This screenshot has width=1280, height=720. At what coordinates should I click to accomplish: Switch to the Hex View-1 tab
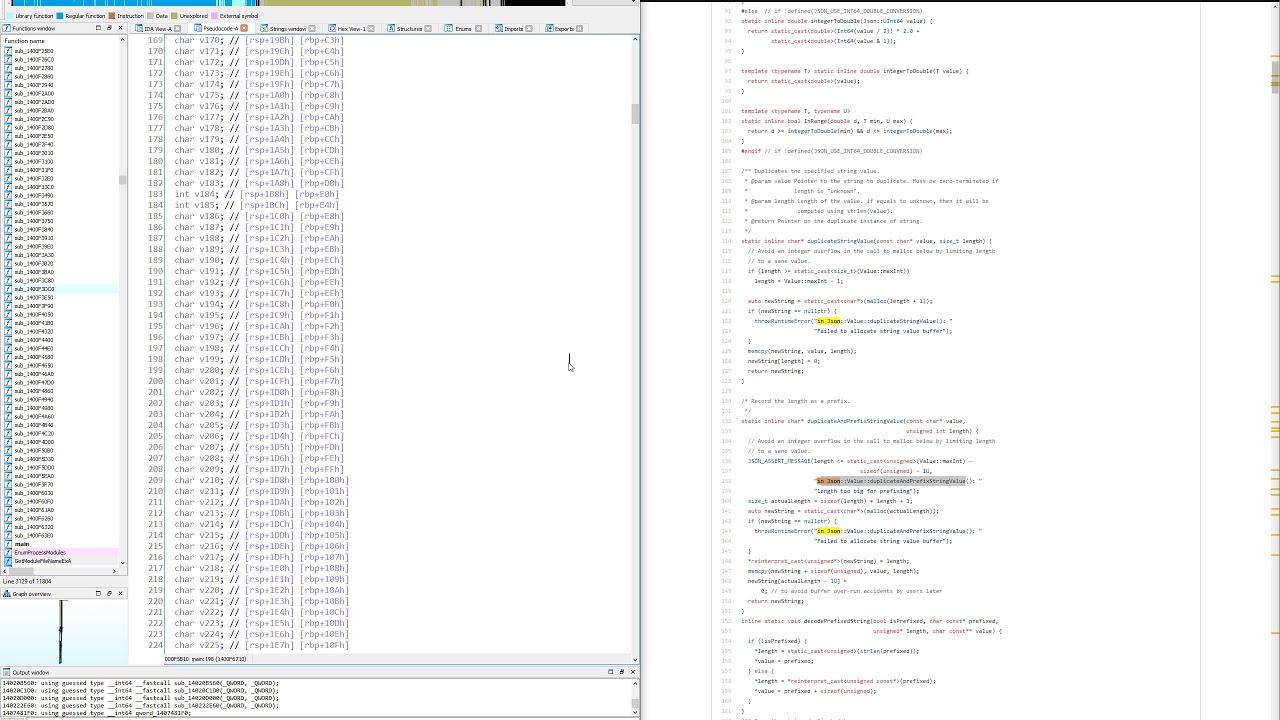(x=351, y=29)
